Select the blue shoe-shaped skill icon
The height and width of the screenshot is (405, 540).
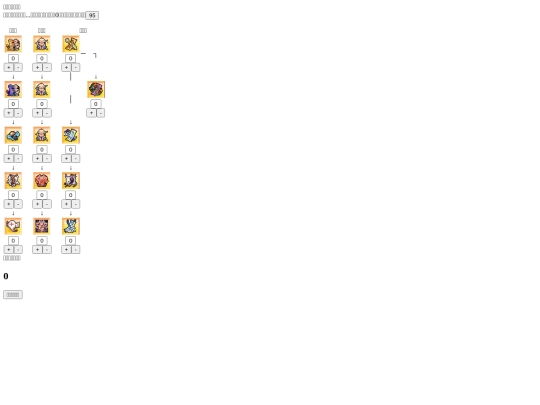pos(13,135)
